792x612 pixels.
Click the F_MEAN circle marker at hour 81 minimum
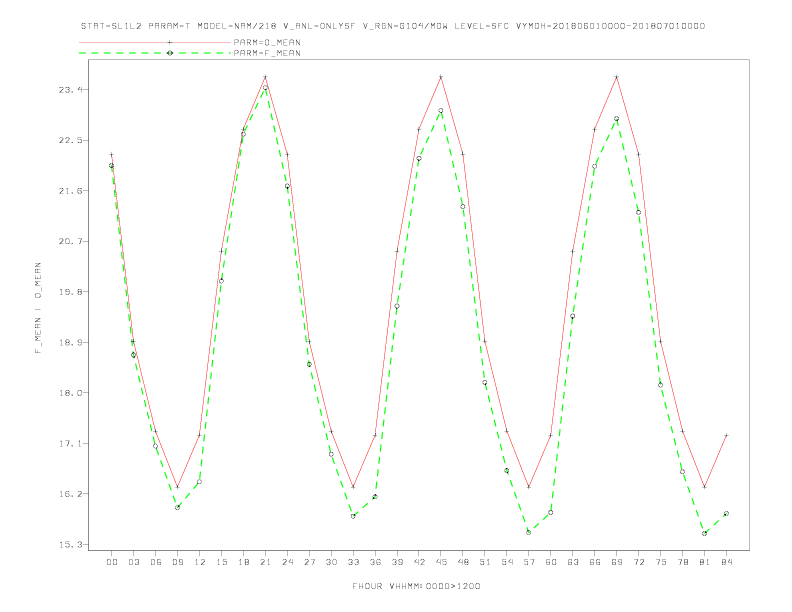[x=705, y=533]
